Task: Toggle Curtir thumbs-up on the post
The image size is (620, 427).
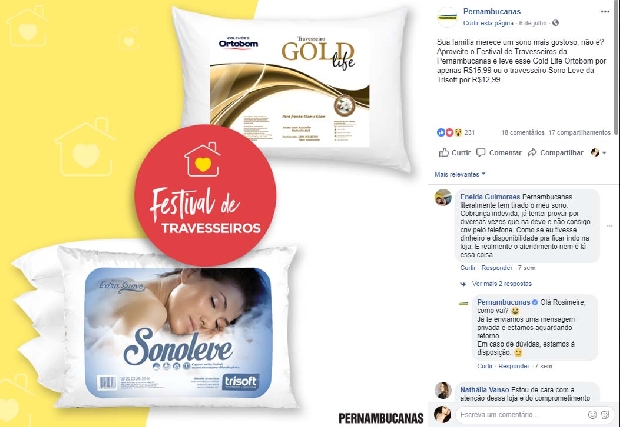Action: click(x=455, y=153)
